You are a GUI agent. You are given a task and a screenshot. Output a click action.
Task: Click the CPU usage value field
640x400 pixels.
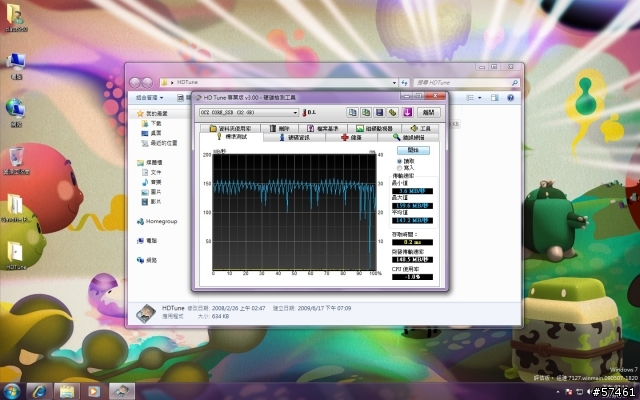(412, 277)
